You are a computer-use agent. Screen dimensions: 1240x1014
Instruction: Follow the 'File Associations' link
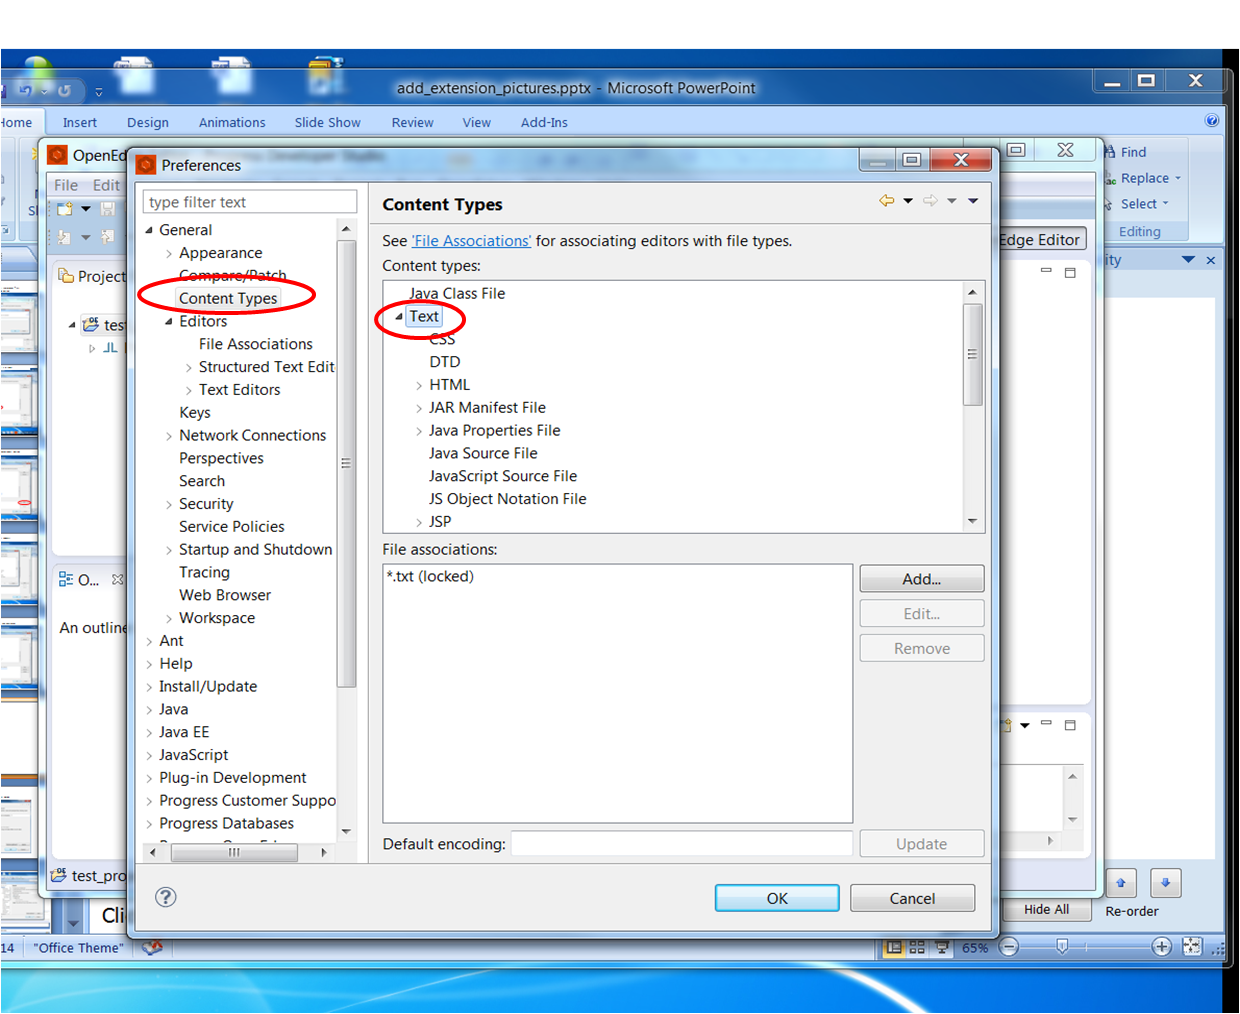(x=472, y=241)
